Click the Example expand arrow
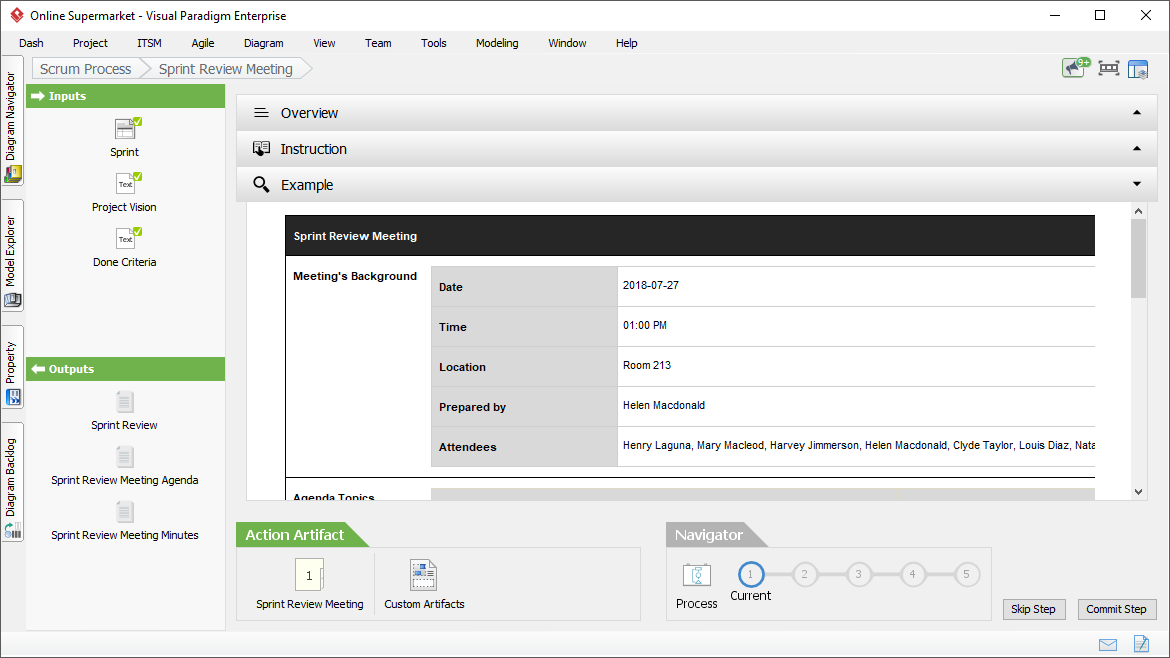1170x658 pixels. [x=1136, y=184]
